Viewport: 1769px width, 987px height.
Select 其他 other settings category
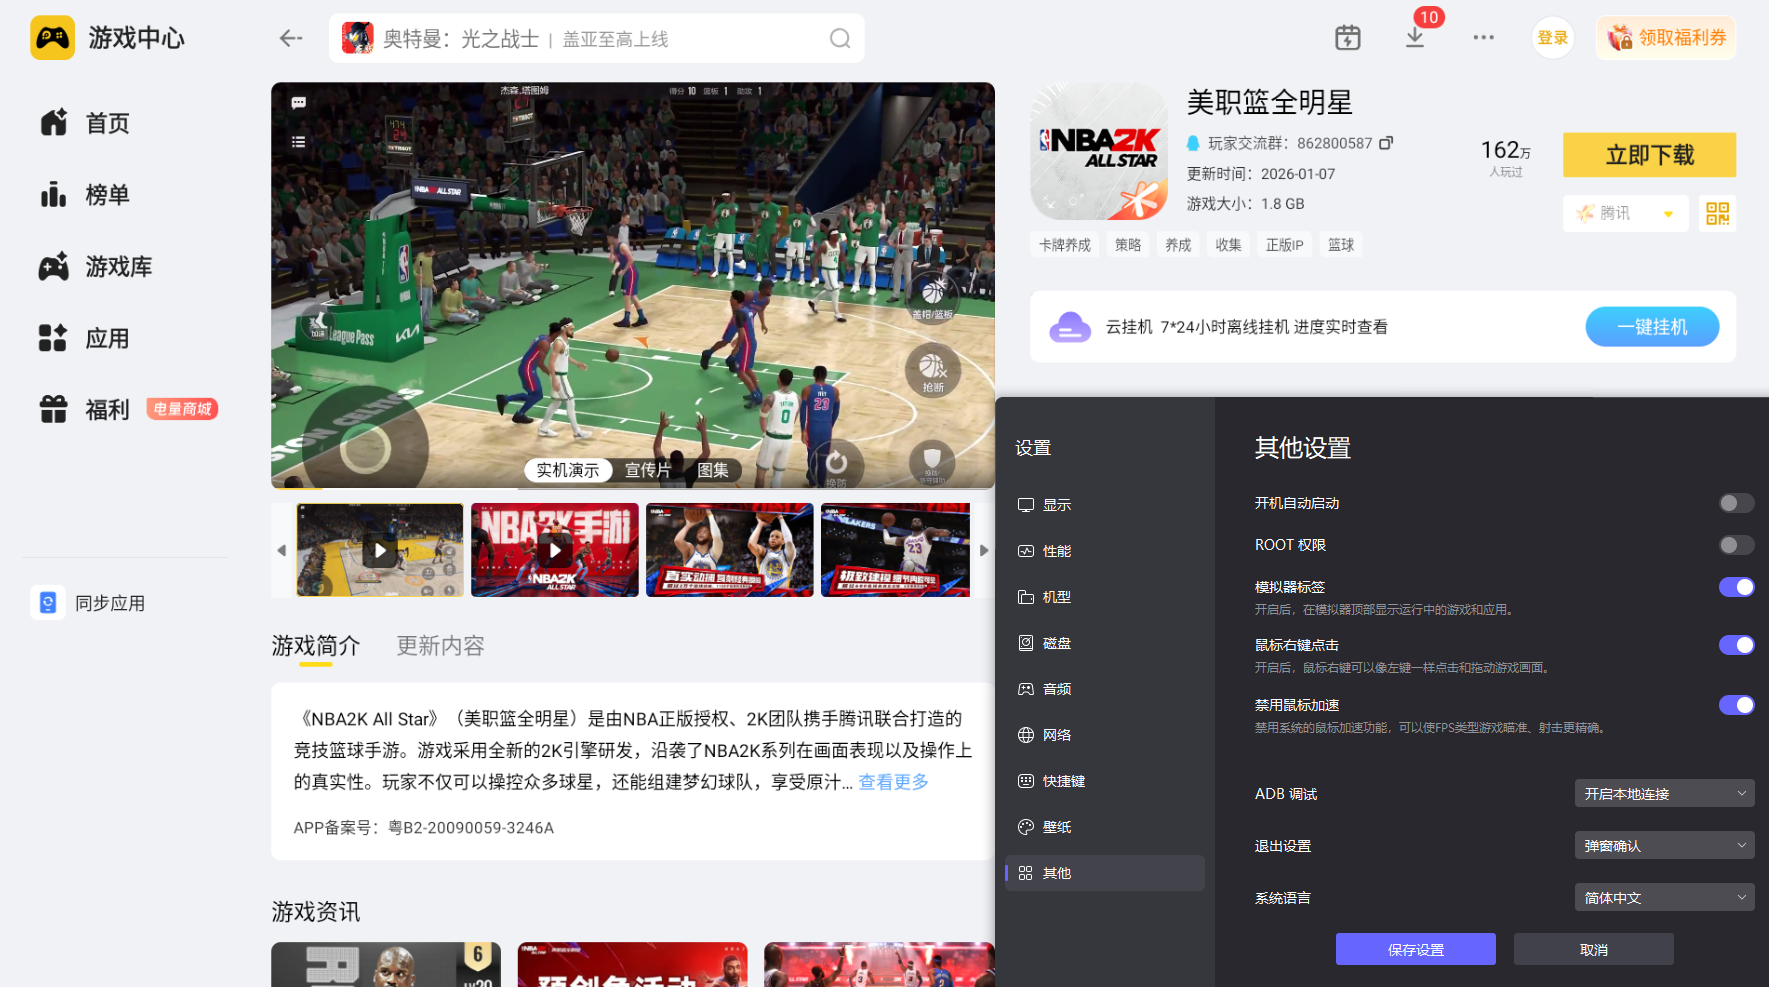1104,873
